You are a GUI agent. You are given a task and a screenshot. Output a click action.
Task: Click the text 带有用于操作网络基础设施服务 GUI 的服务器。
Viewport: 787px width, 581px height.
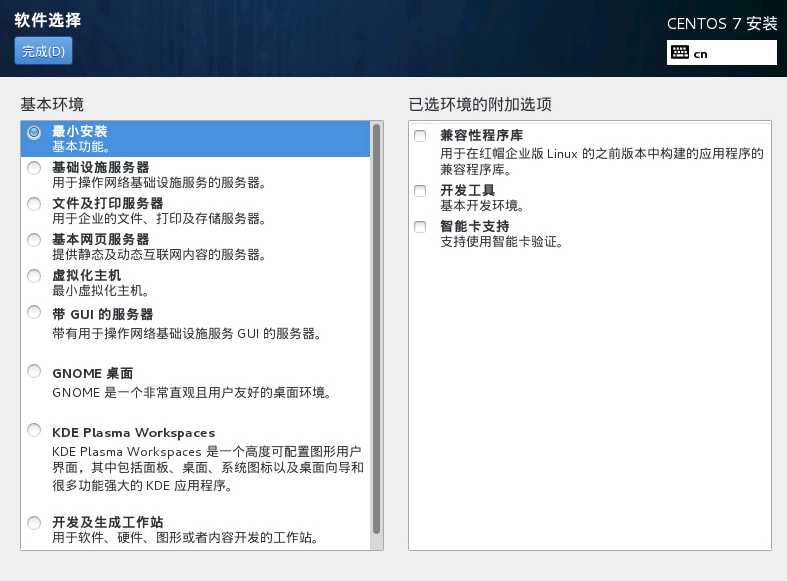click(187, 334)
